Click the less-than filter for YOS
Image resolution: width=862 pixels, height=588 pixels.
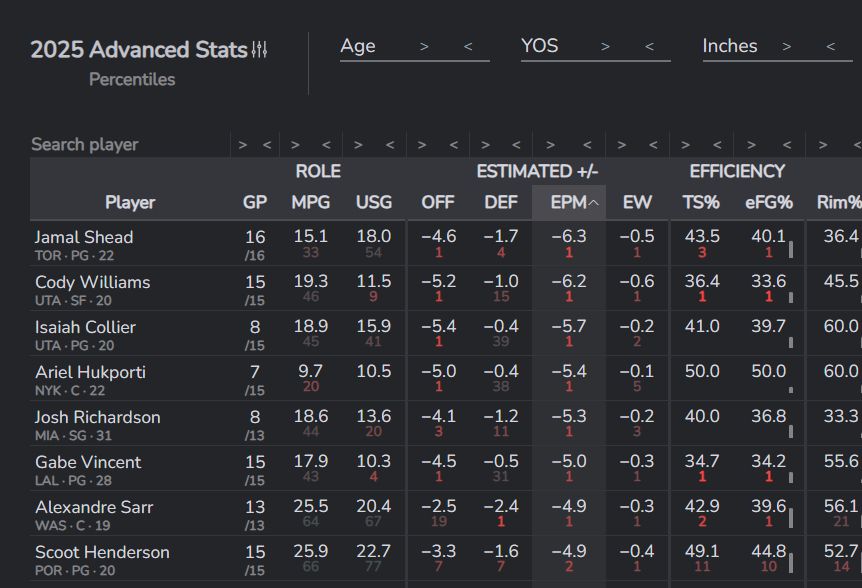pos(649,46)
